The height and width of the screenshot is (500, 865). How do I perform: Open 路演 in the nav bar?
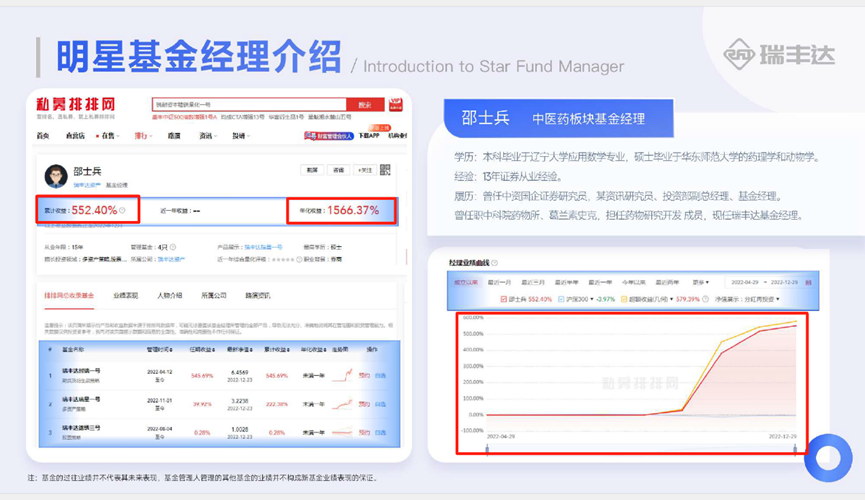[x=174, y=136]
